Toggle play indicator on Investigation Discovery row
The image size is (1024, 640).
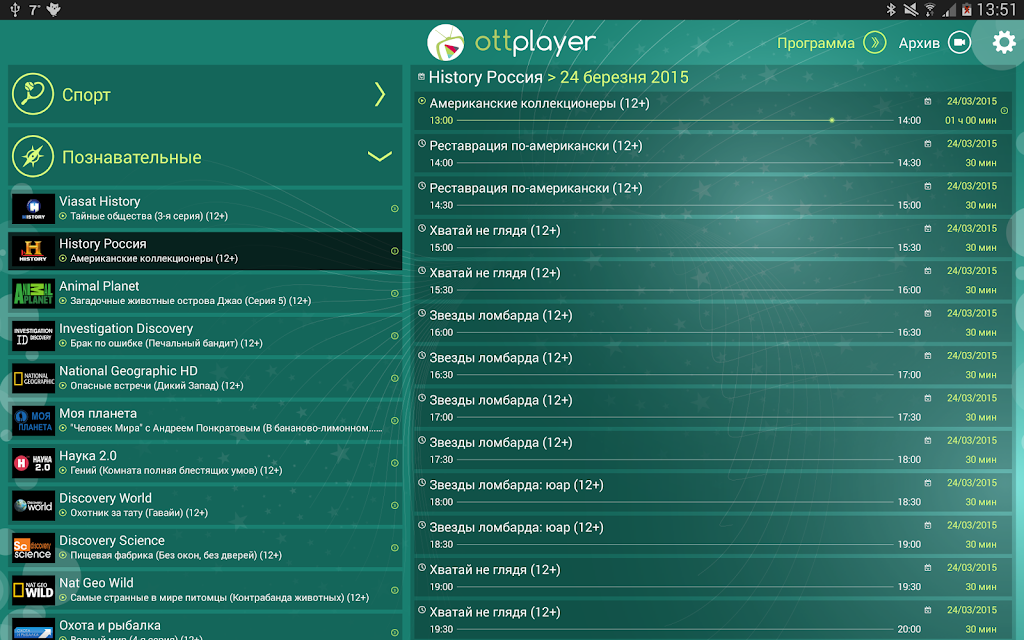pyautogui.click(x=394, y=336)
